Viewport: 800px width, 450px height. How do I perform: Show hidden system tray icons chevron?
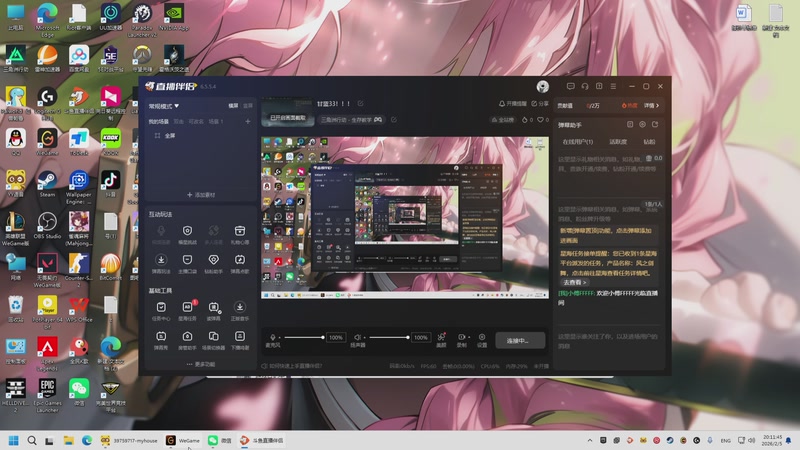tap(590, 440)
